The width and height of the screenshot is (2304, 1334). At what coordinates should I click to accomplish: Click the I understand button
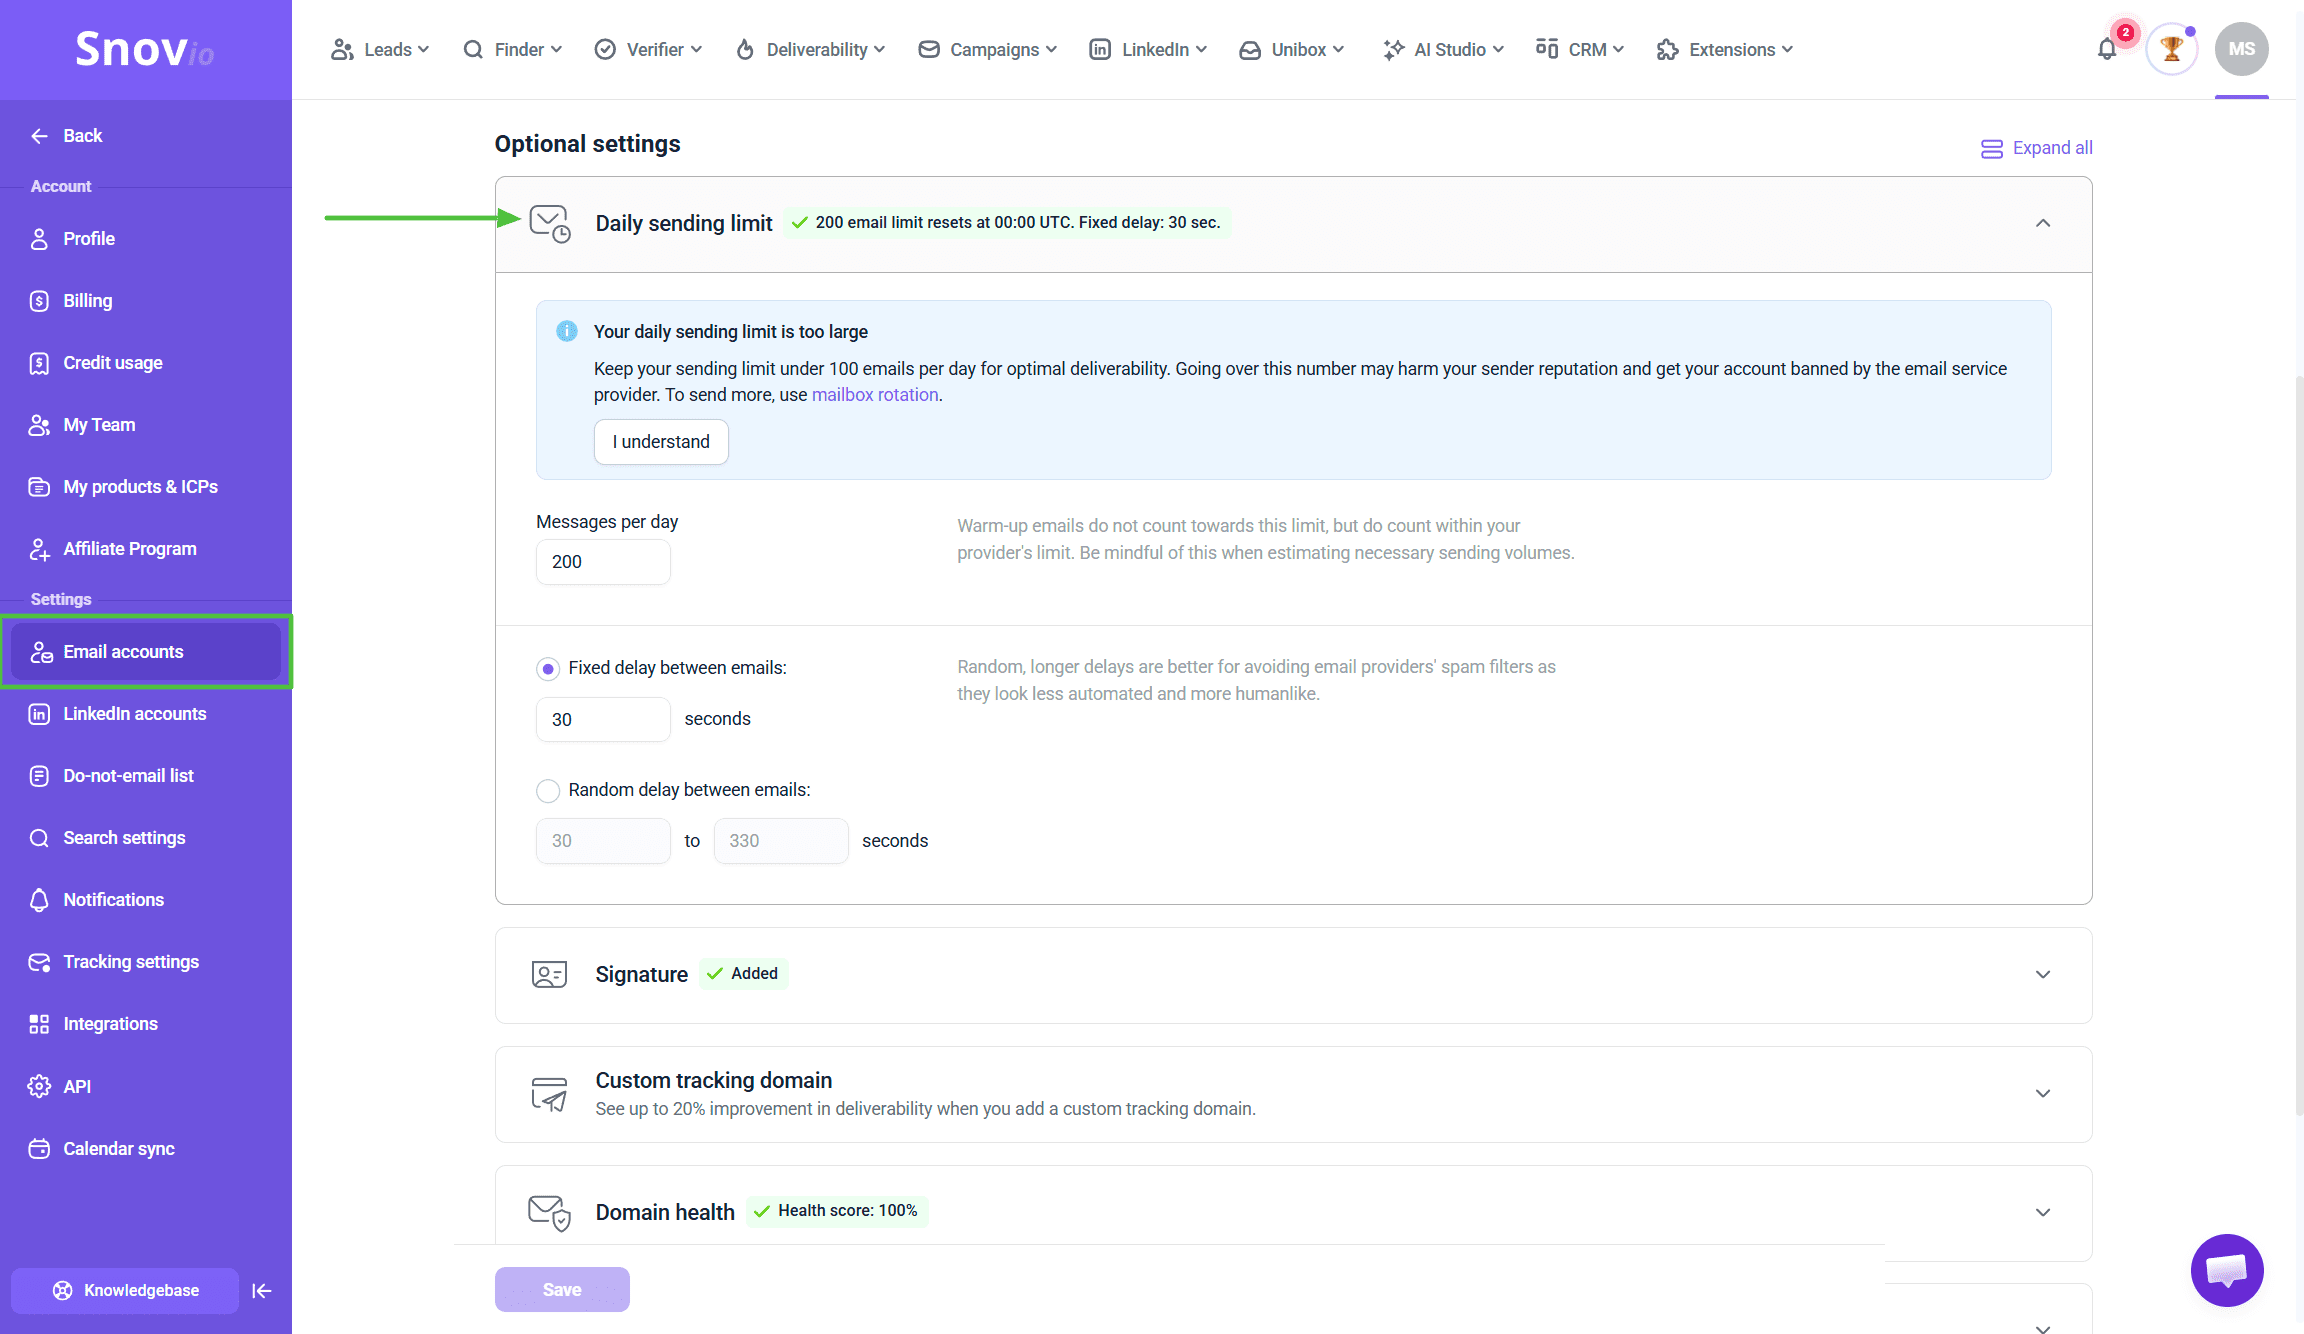[661, 442]
